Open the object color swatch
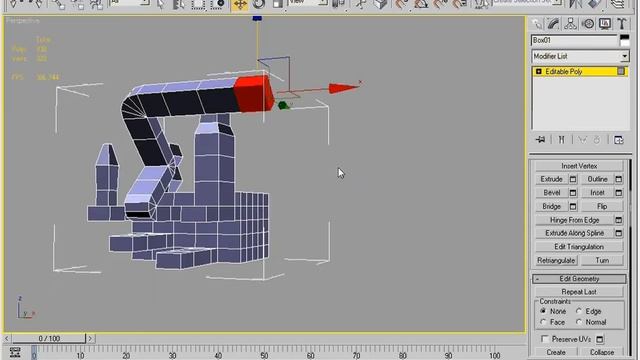The height and width of the screenshot is (360, 640). (624, 40)
